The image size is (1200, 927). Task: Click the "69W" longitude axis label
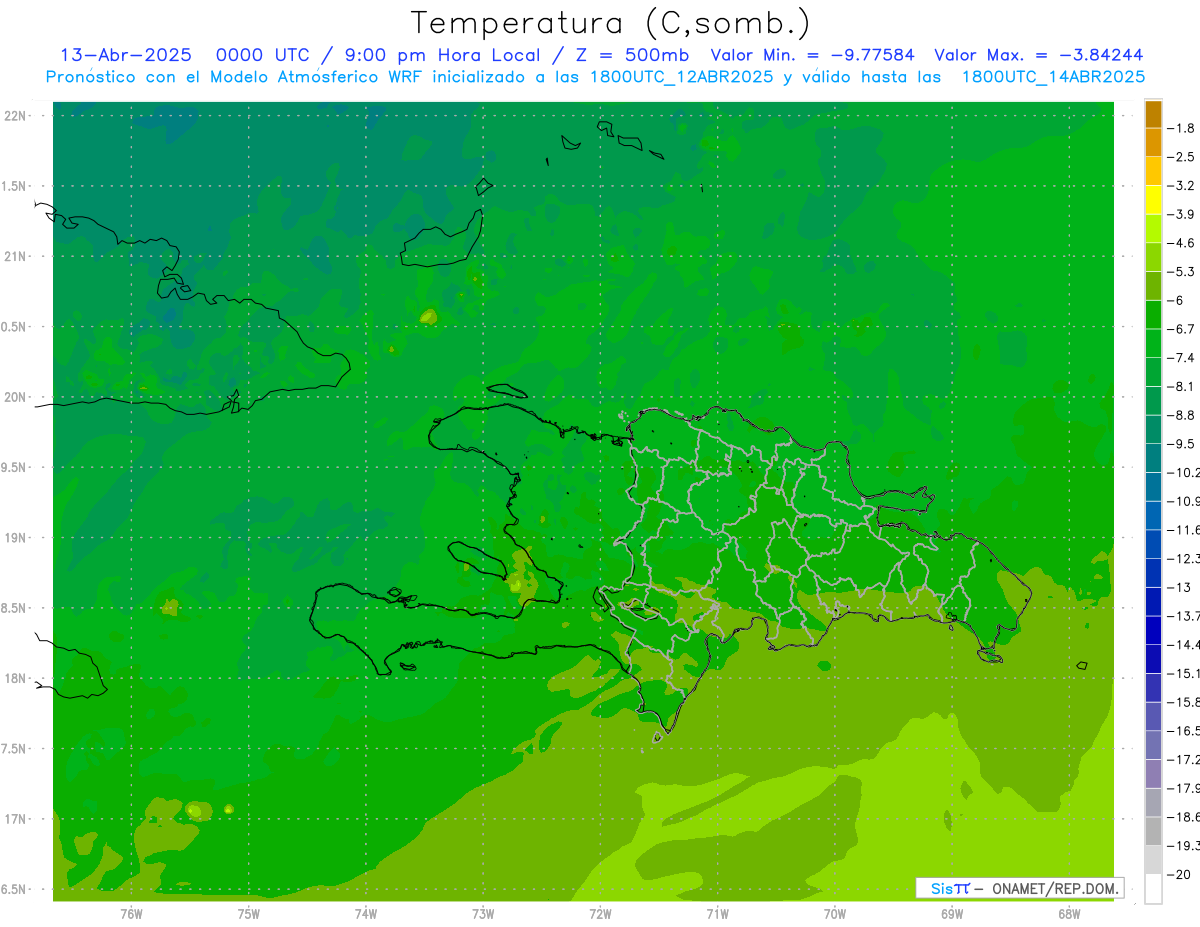(952, 914)
